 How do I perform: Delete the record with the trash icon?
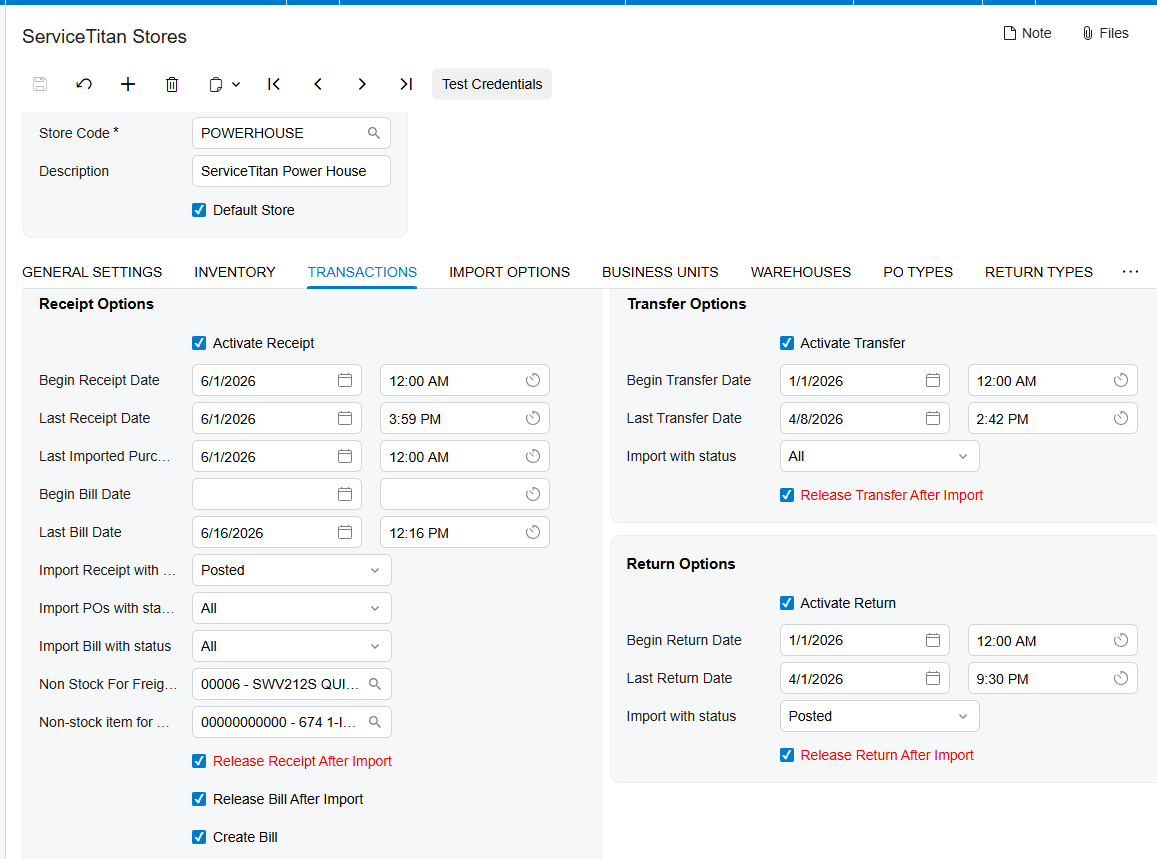172,84
